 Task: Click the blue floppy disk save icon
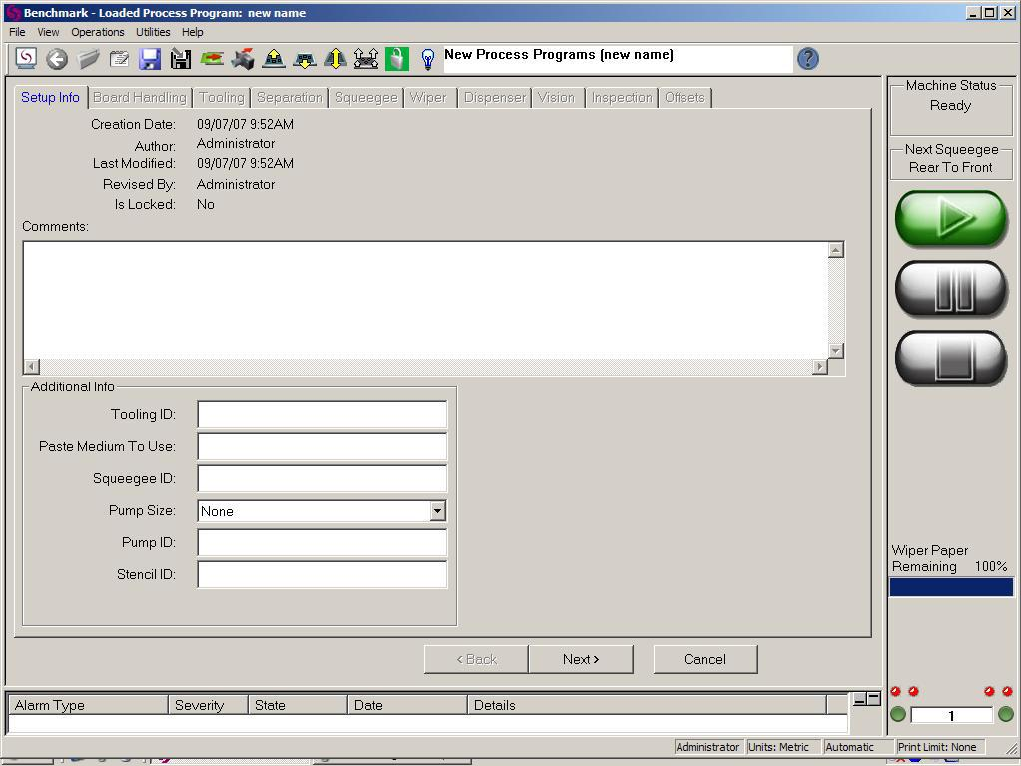click(150, 59)
